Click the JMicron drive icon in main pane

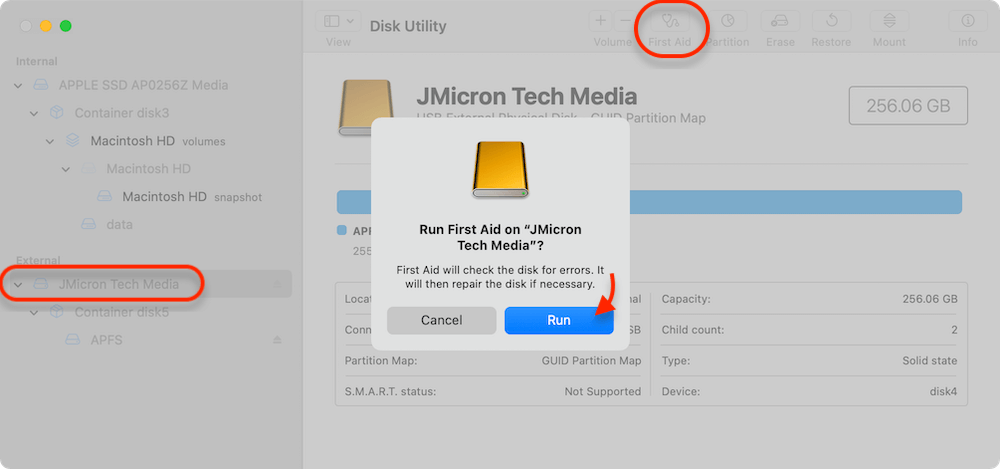click(365, 107)
